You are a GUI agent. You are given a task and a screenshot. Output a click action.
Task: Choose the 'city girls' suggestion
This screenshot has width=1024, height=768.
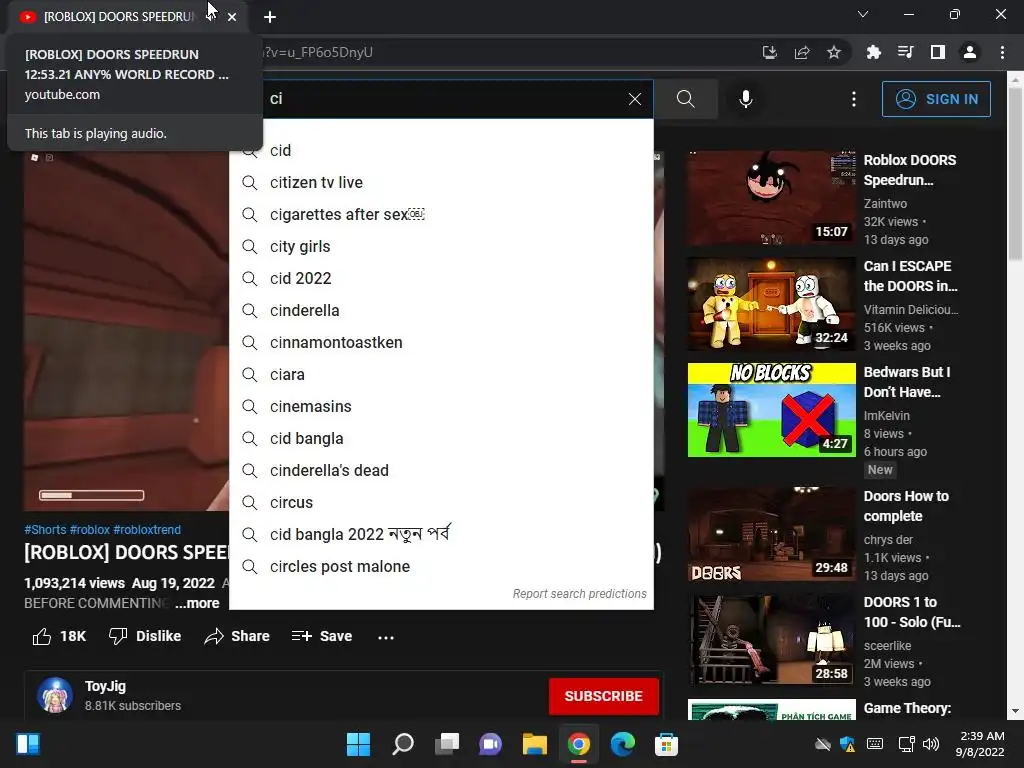(x=441, y=246)
